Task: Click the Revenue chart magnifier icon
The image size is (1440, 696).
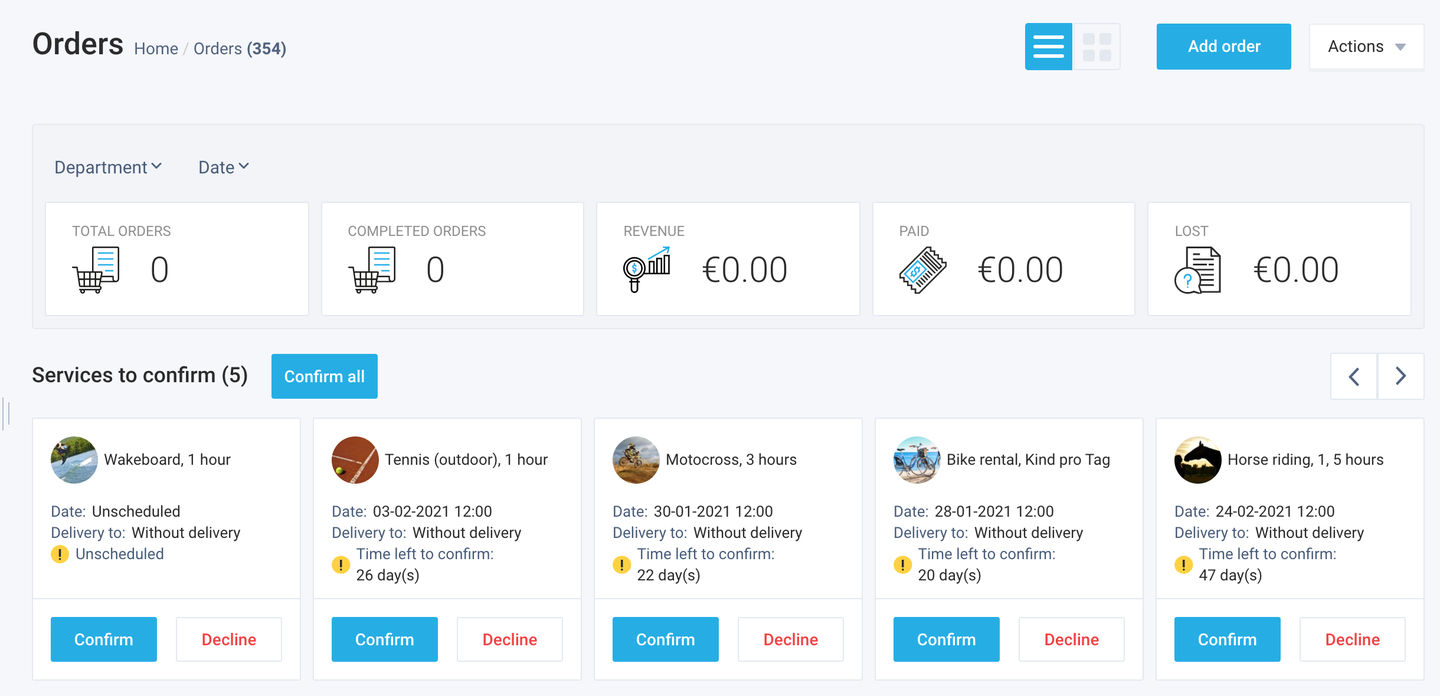Action: click(x=646, y=270)
